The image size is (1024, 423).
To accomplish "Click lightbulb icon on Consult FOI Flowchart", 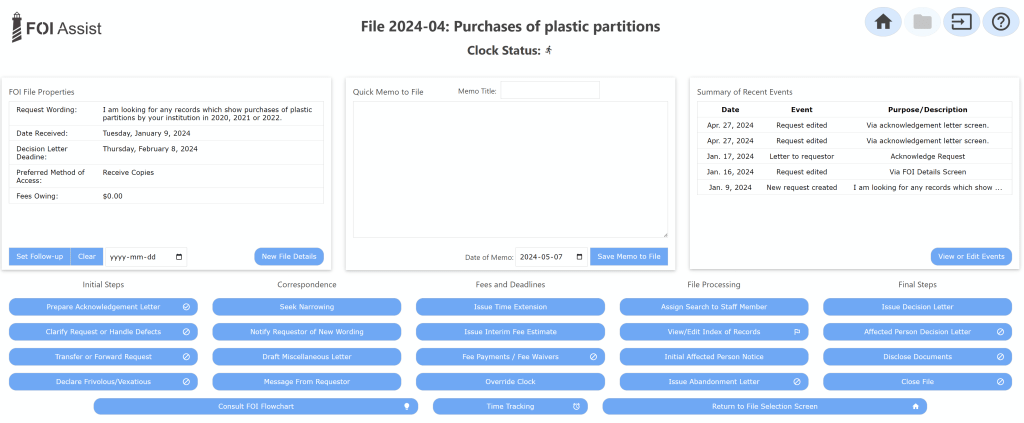I will tap(407, 407).
